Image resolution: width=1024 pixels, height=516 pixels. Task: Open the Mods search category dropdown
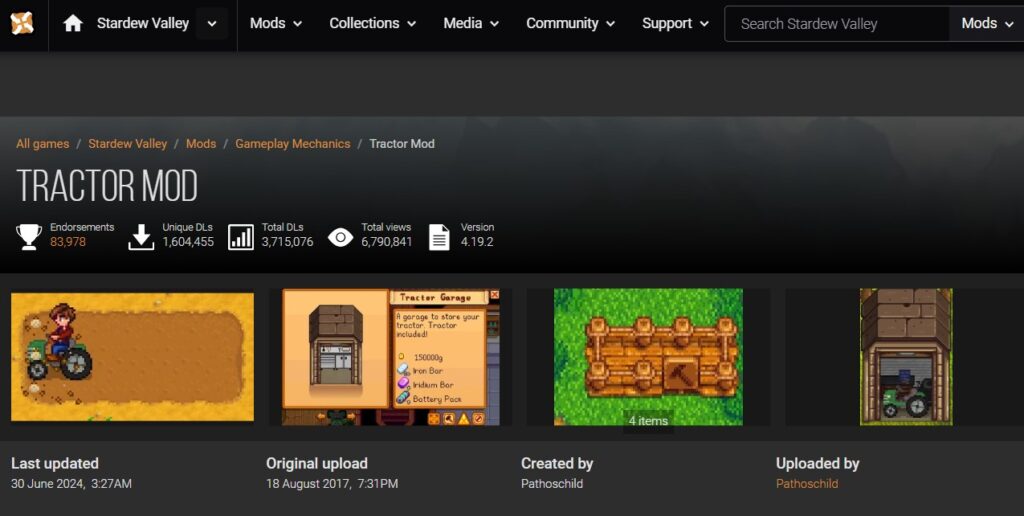point(986,24)
